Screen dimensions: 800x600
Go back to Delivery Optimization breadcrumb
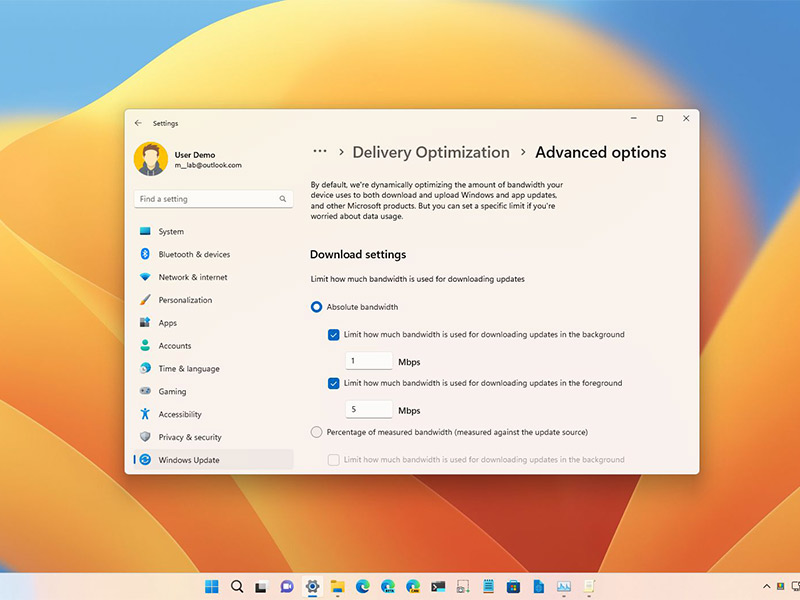coord(431,152)
